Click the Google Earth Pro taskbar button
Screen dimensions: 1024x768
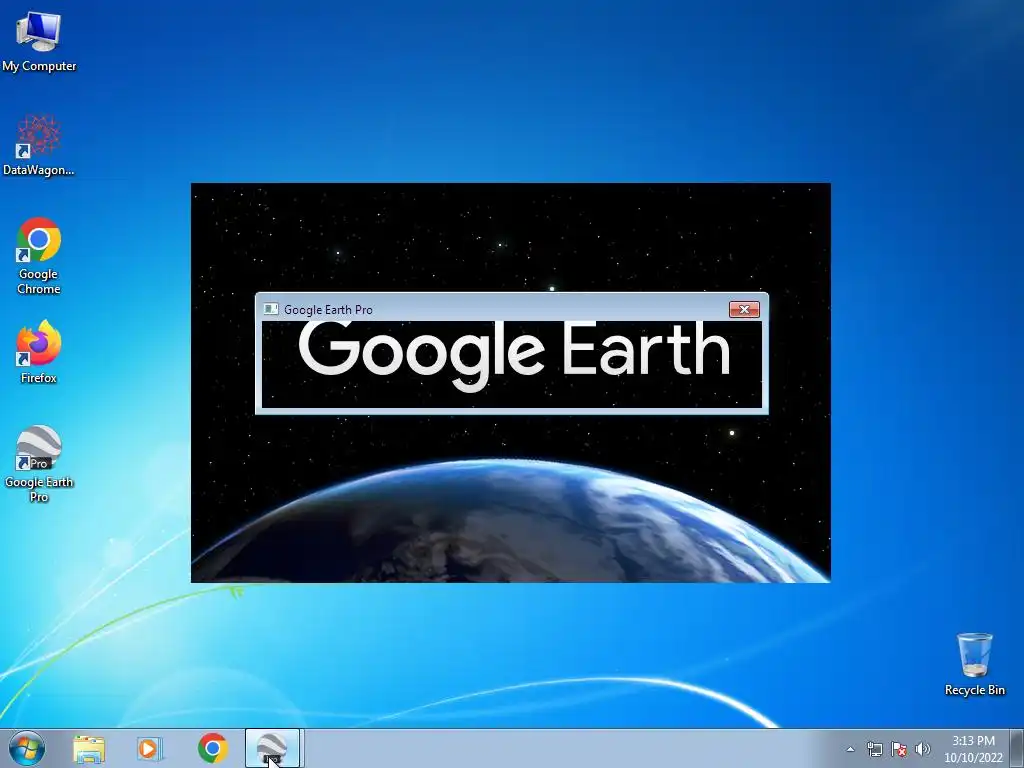pos(272,748)
